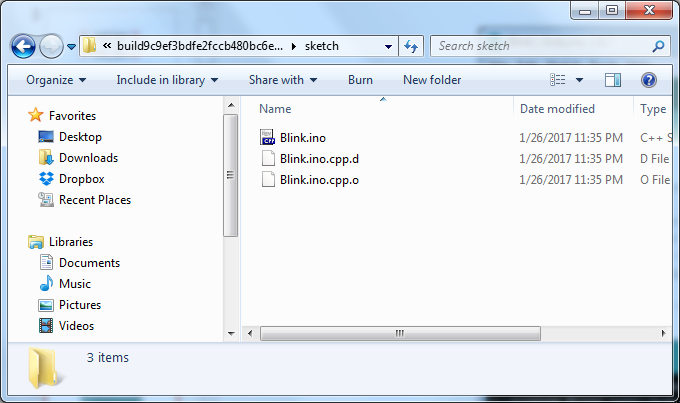Click the Dropbox icon
680x403 pixels.
click(x=46, y=179)
